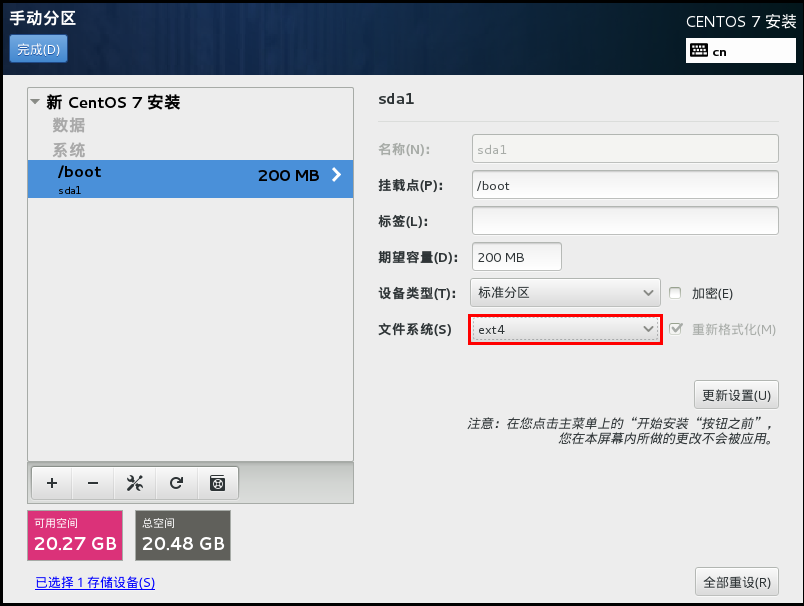Click the CENTOS 7 安装 title text
The width and height of the screenshot is (804, 606).
click(741, 22)
